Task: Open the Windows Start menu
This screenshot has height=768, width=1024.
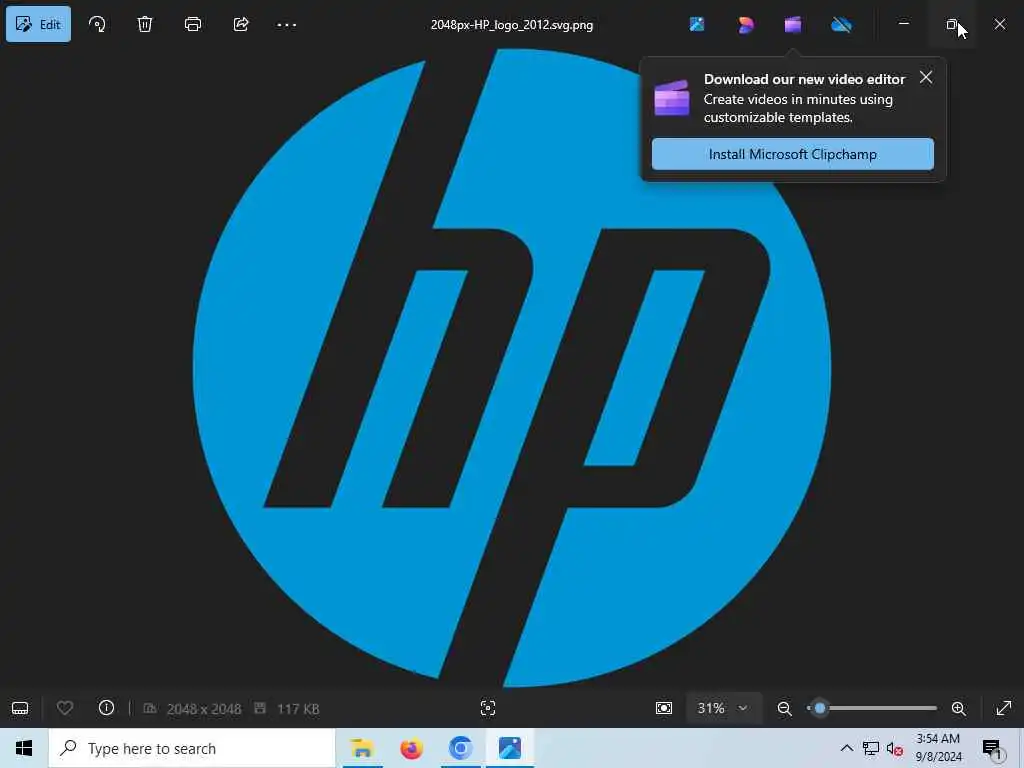Action: [x=24, y=748]
